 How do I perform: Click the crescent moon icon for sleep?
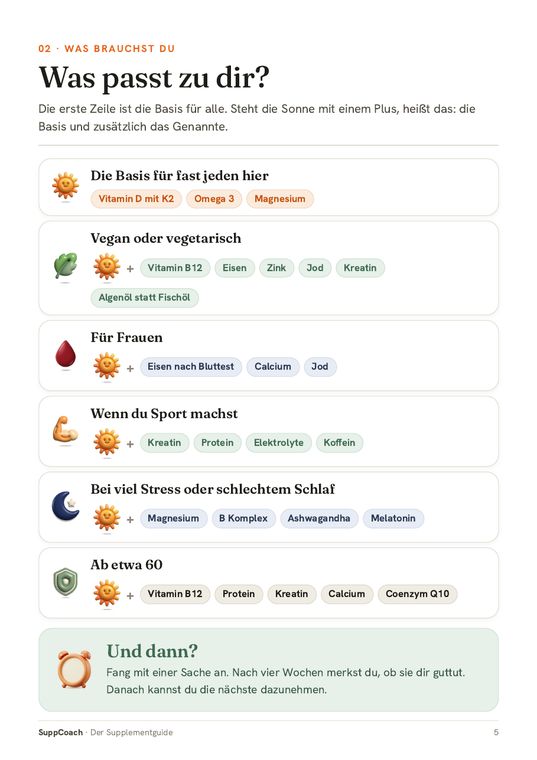[x=65, y=506]
